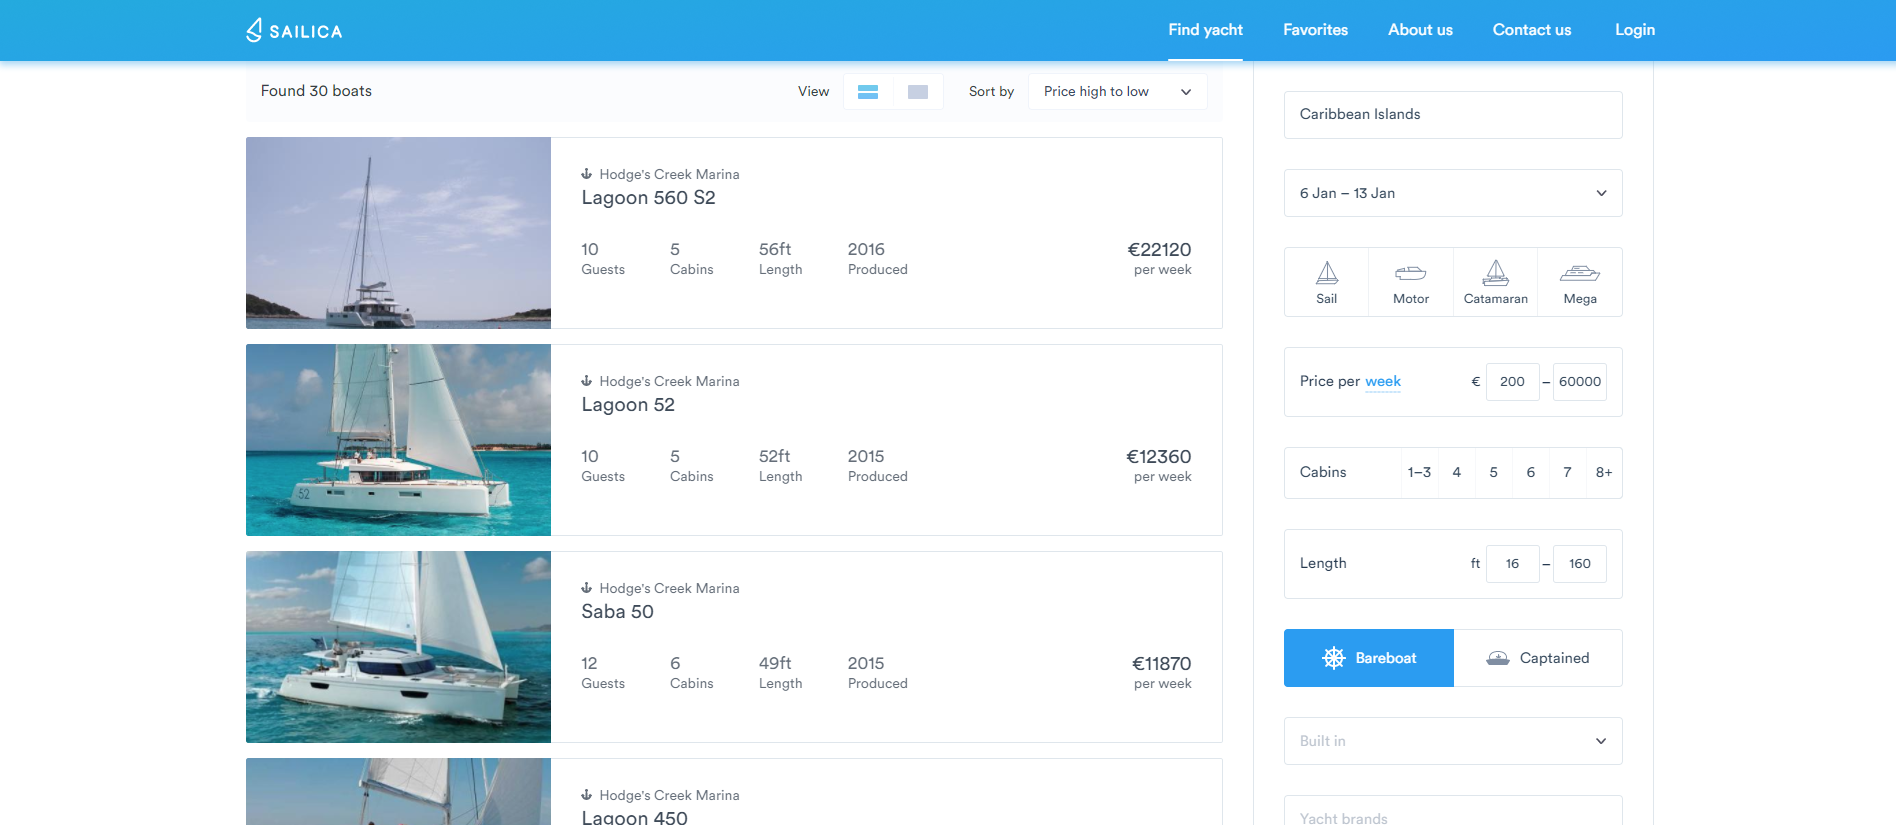1896x825 pixels.
Task: Expand the 6 Jan – 13 Jan date dropdown
Action: (1453, 193)
